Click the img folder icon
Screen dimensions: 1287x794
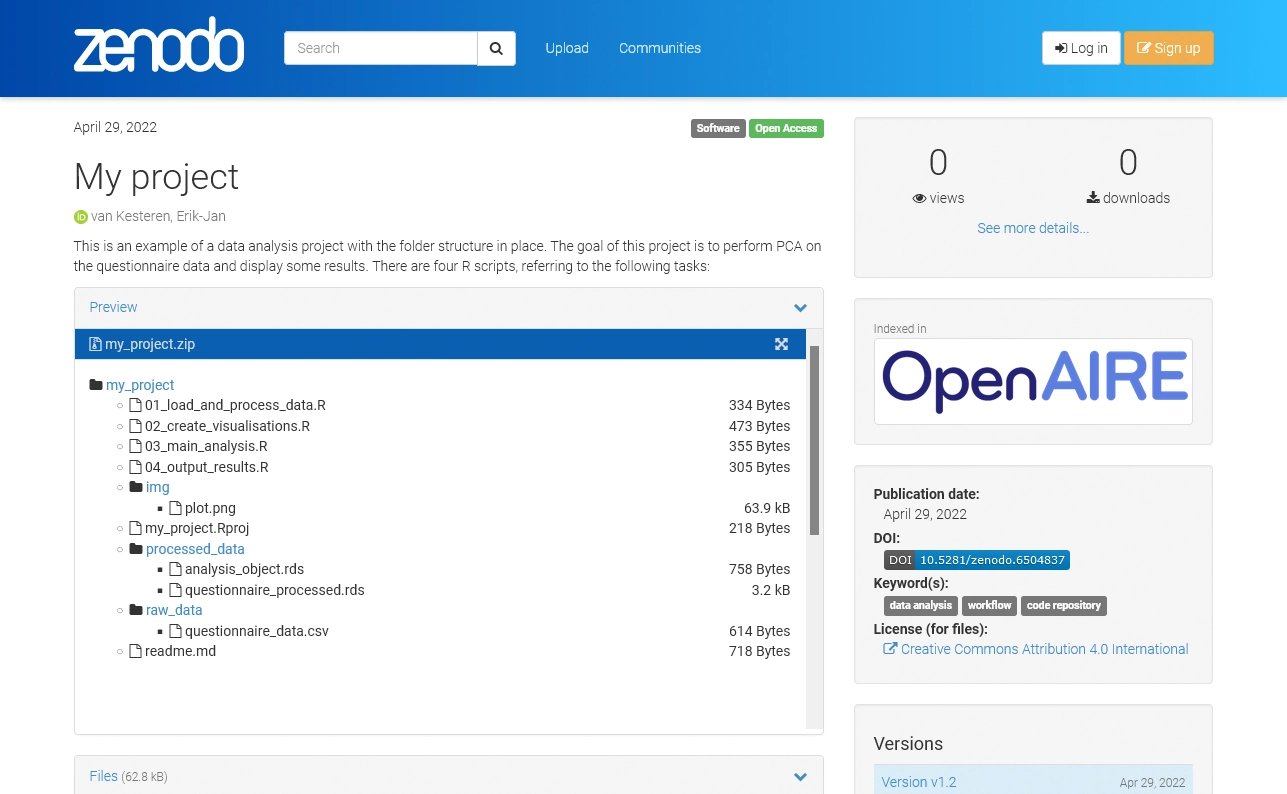(x=136, y=487)
